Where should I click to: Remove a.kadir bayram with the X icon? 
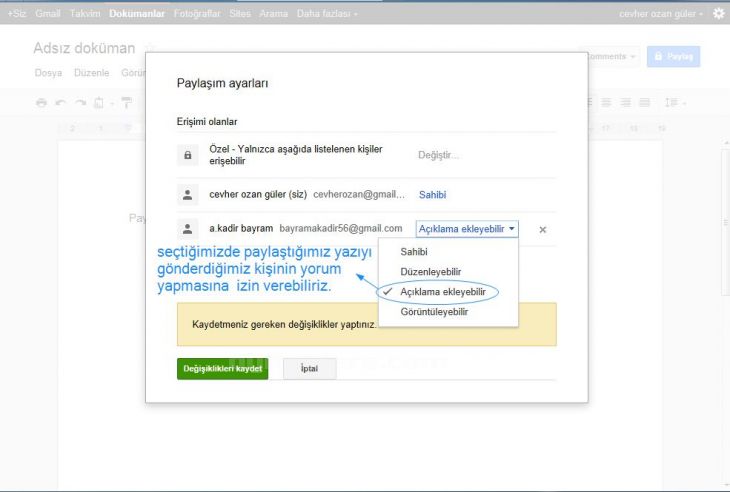[543, 230]
